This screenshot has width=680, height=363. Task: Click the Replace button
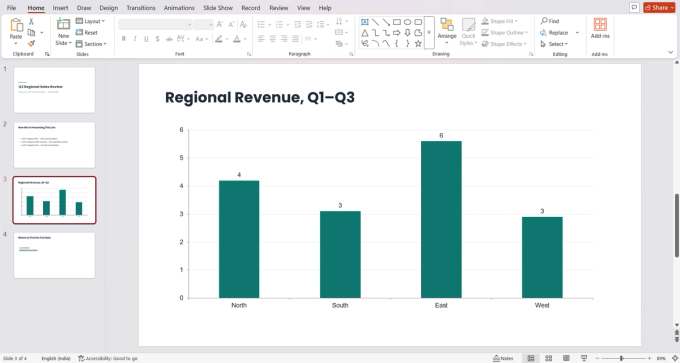554,33
